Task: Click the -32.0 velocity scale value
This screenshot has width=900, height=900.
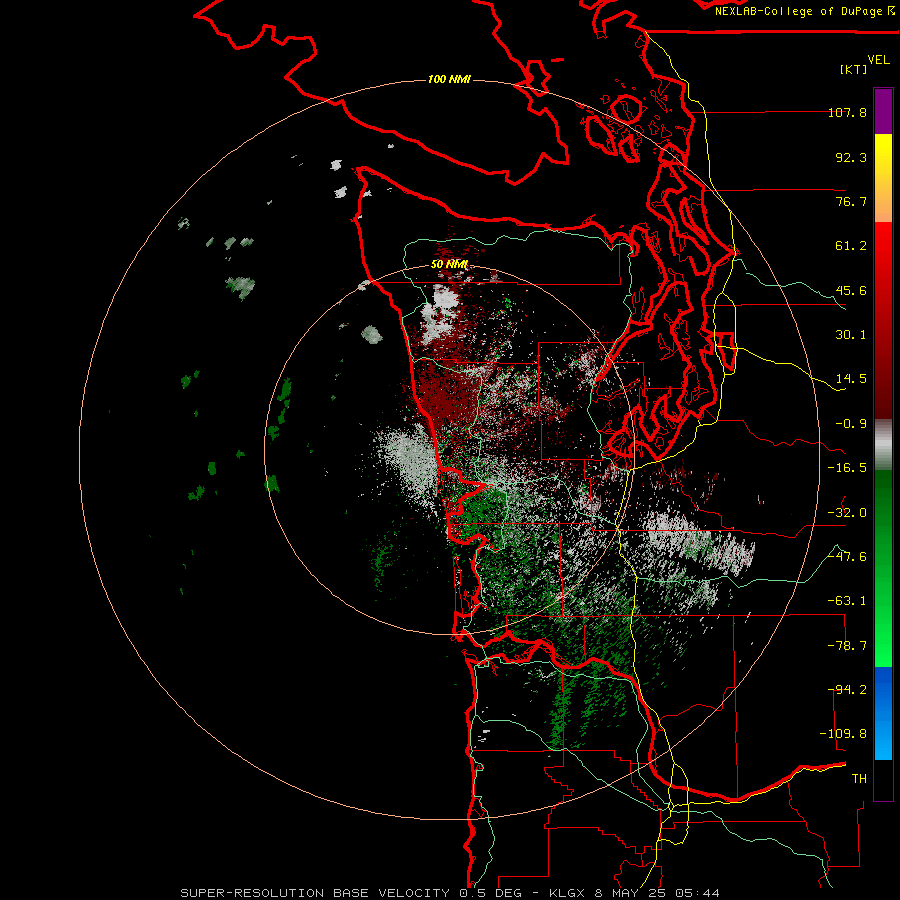Action: click(x=847, y=513)
